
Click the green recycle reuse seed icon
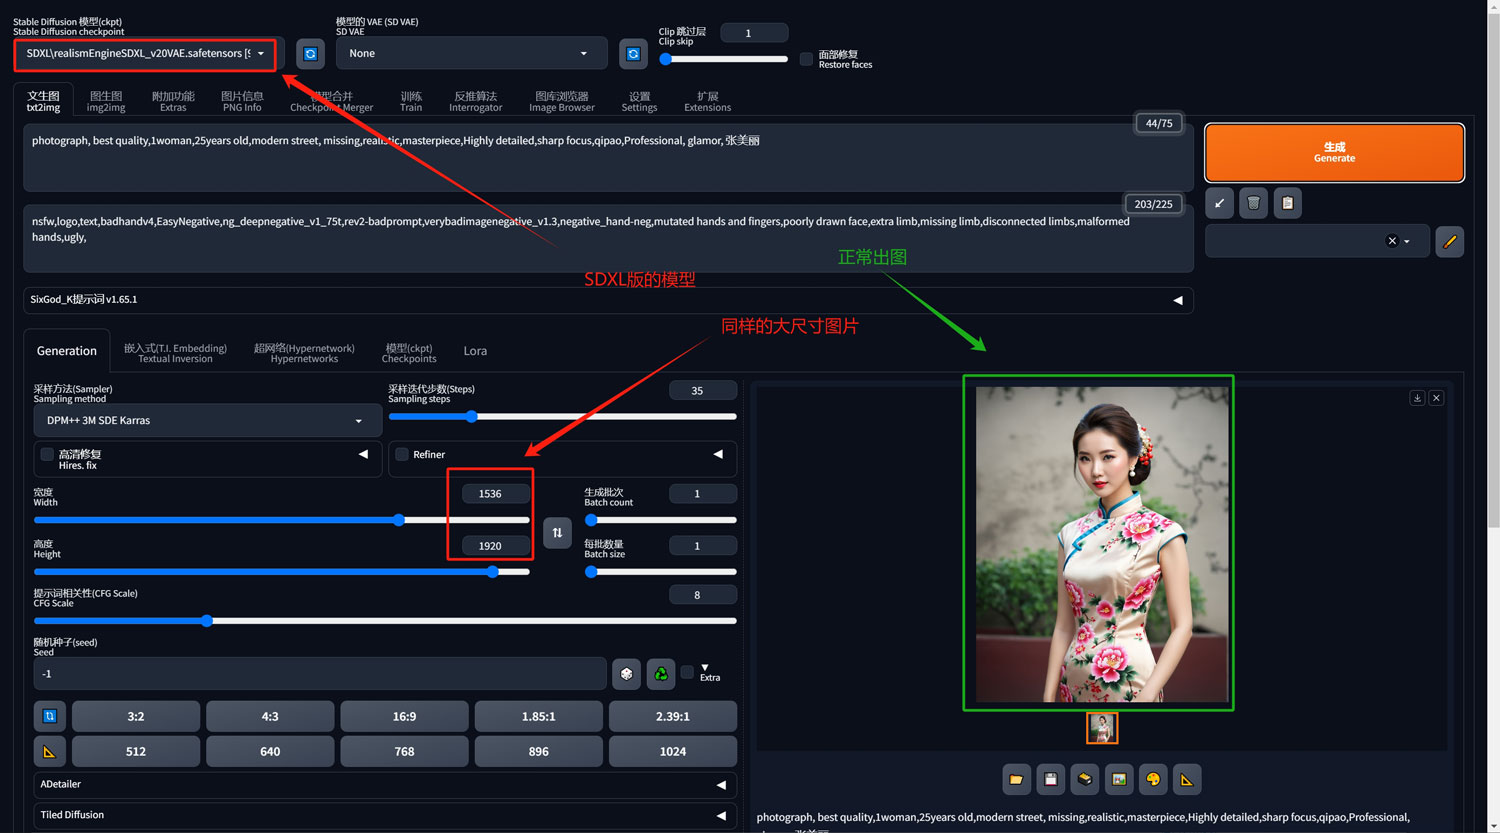pos(661,674)
